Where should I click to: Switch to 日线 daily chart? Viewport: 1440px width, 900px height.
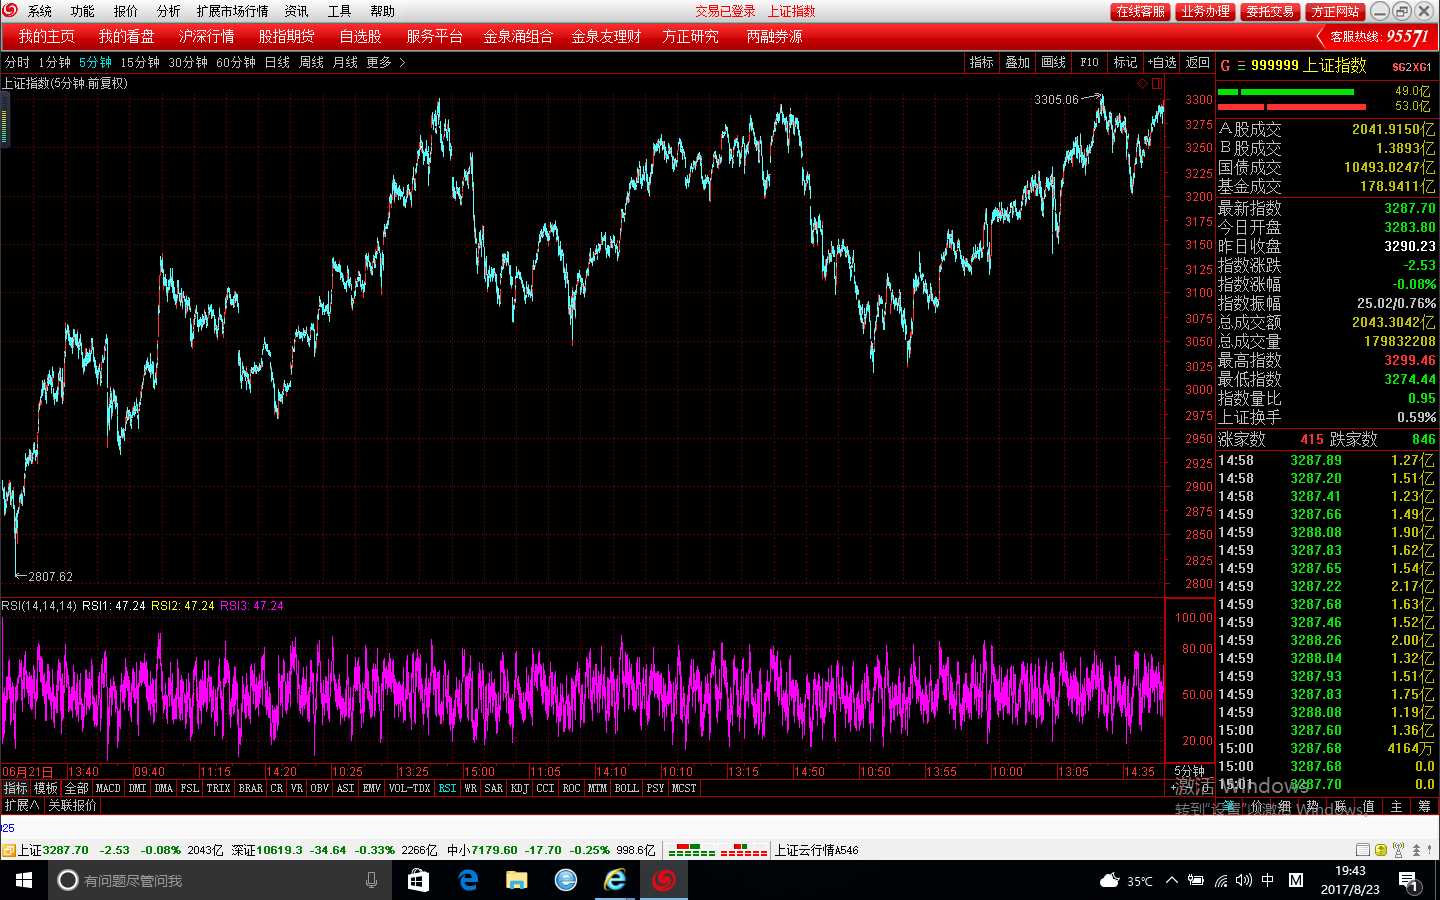point(277,62)
